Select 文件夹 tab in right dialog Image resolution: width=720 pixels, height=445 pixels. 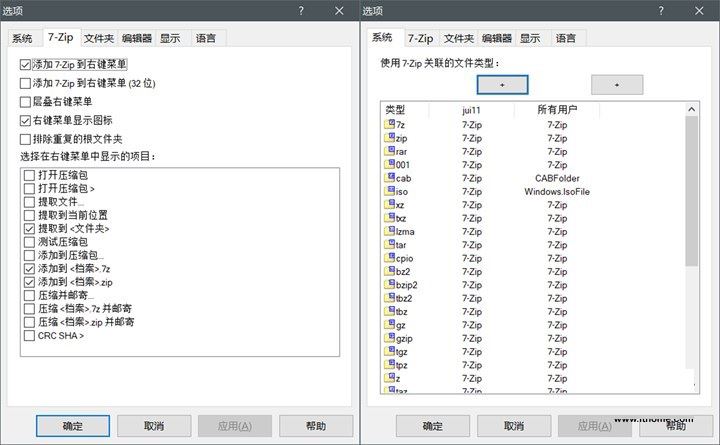(459, 38)
